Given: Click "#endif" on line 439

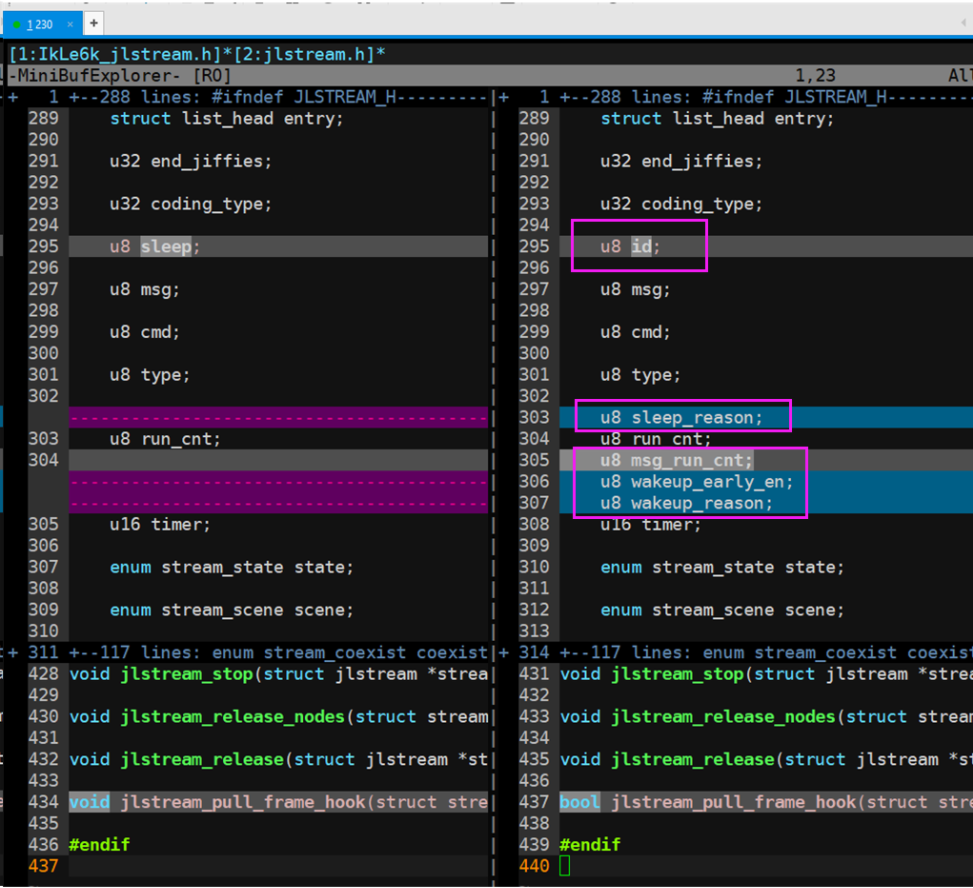Looking at the screenshot, I should click(x=590, y=845).
